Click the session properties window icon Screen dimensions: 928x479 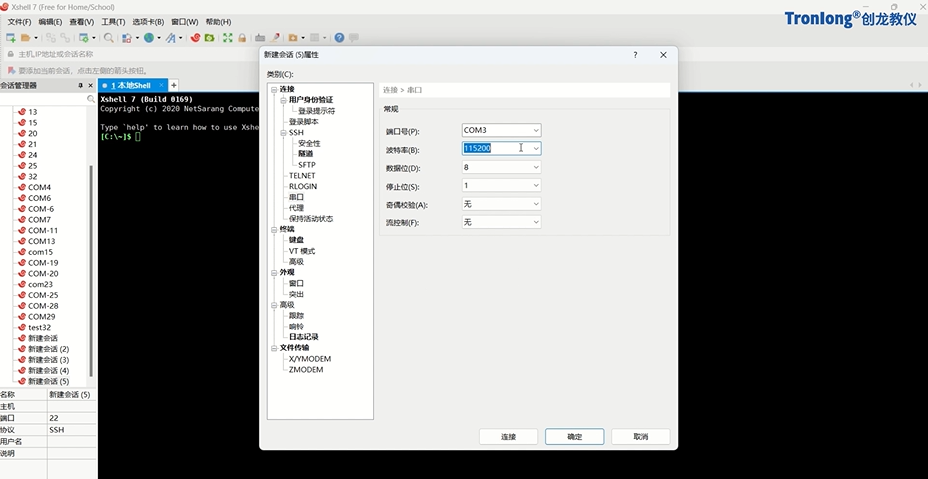click(x=83, y=38)
